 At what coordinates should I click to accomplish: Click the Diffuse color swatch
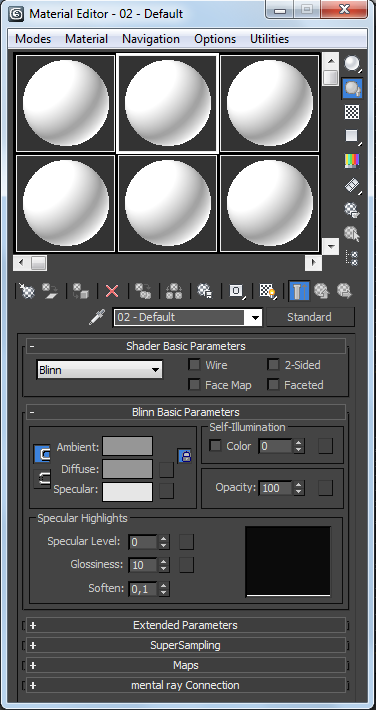click(x=127, y=469)
